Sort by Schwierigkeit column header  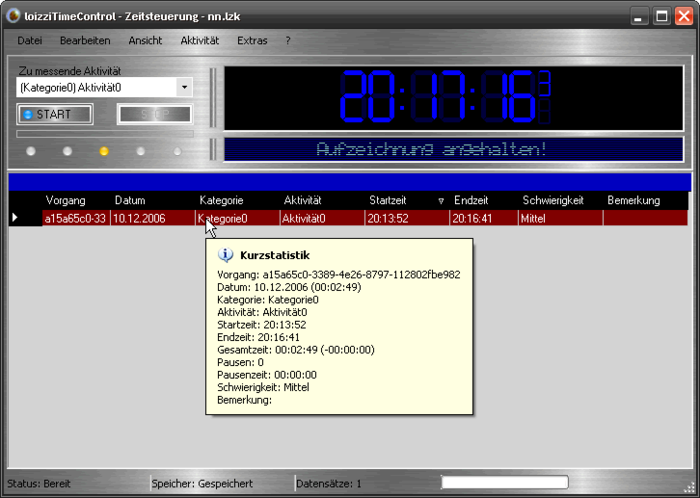553,200
